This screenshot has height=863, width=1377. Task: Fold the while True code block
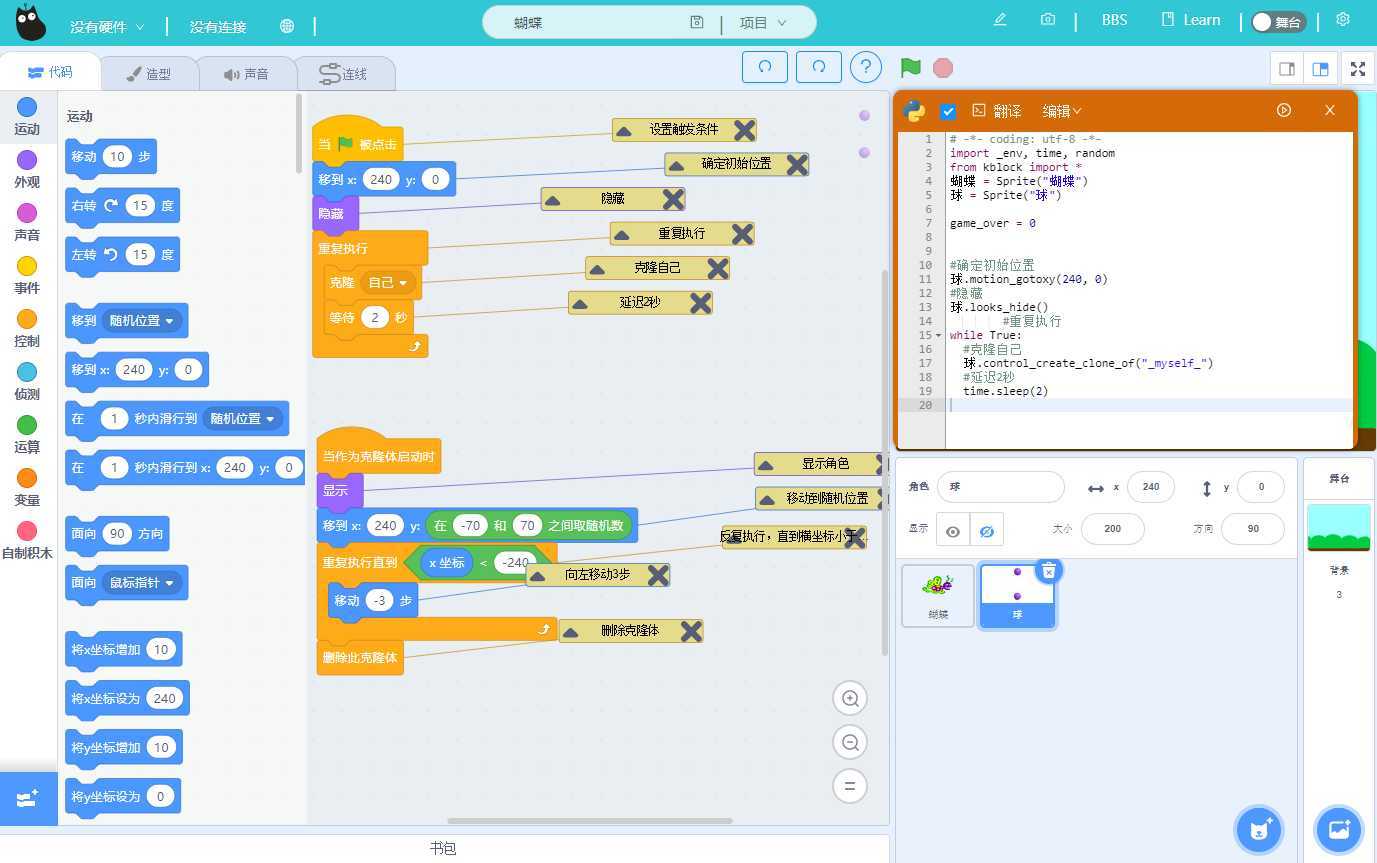pos(938,335)
